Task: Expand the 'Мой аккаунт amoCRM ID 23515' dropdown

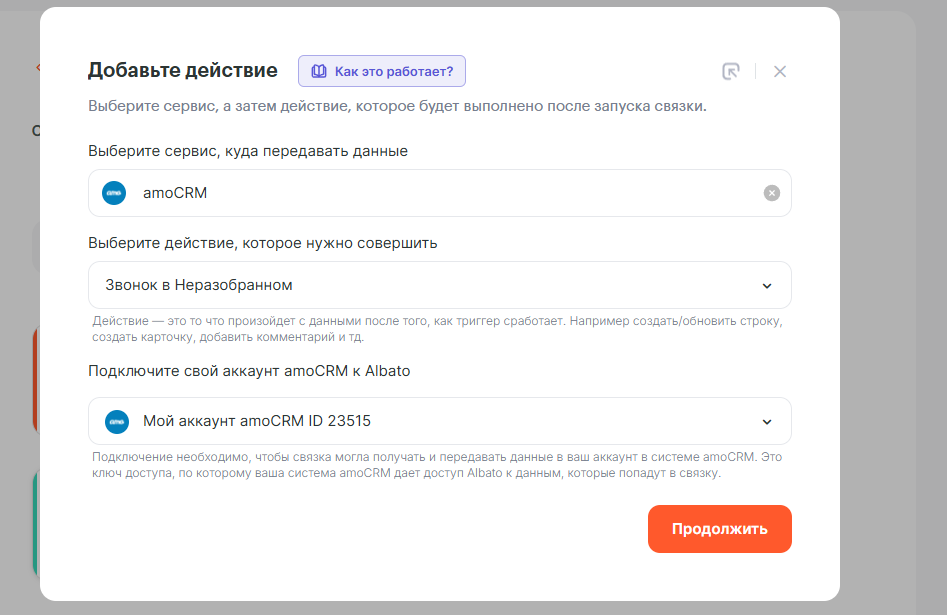Action: click(x=440, y=421)
